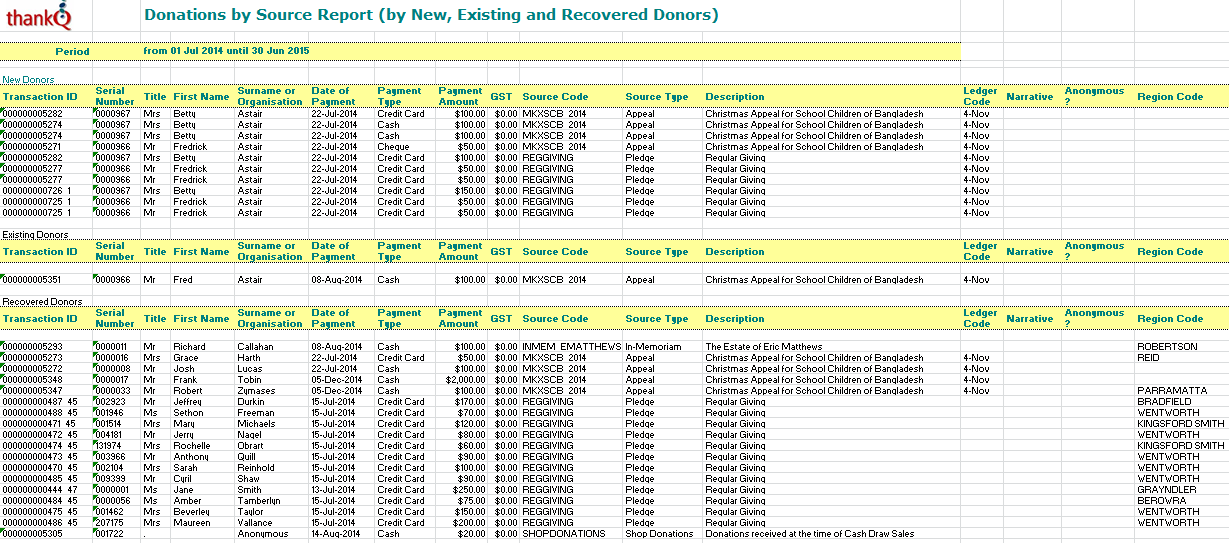Select surname cell Harth
The image size is (1229, 543).
pyautogui.click(x=248, y=358)
